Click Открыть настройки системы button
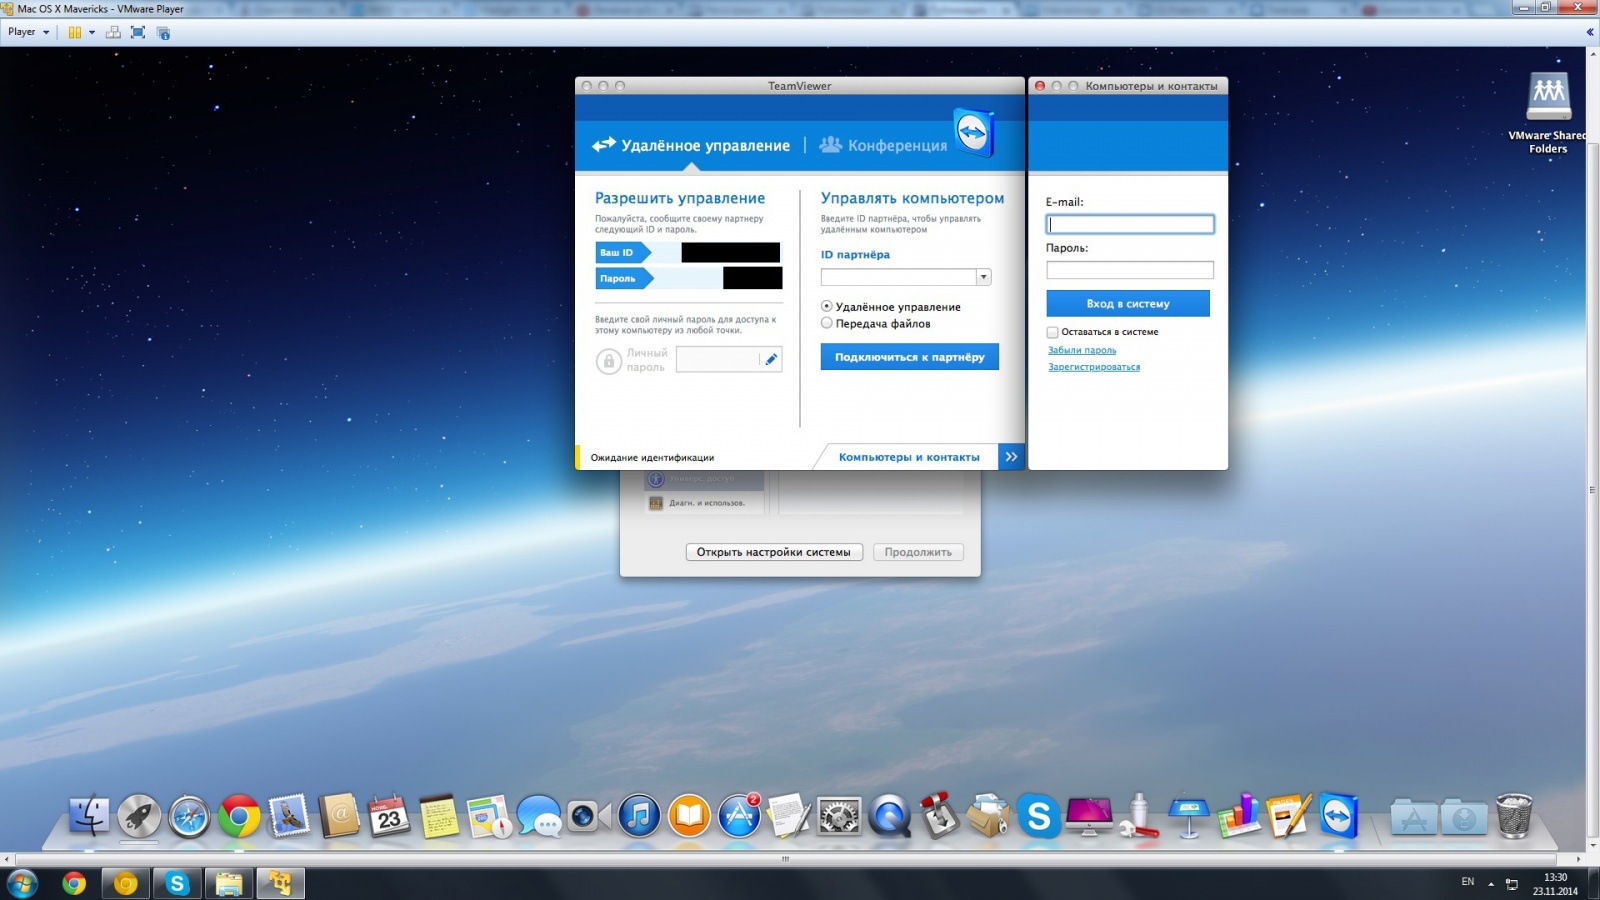Viewport: 1600px width, 900px height. pos(774,552)
